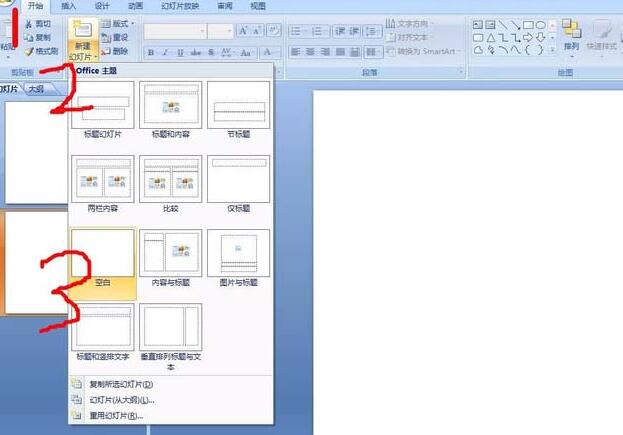The width and height of the screenshot is (623, 435).
Task: Click icon beside 复制所选幻灯片 entry
Action: coord(77,384)
